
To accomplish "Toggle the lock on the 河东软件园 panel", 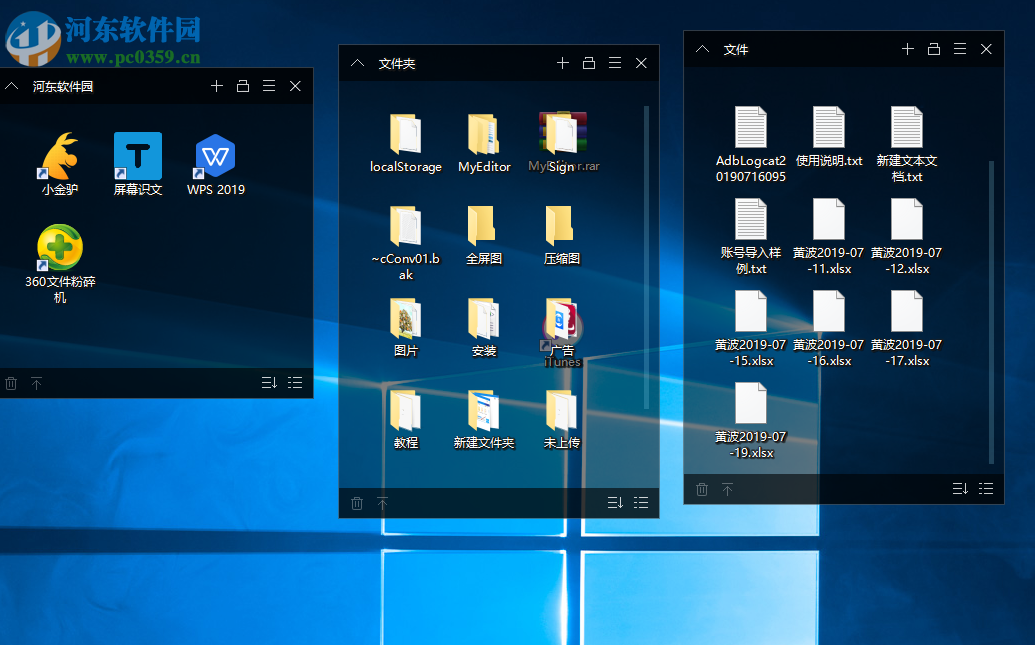I will (x=243, y=86).
